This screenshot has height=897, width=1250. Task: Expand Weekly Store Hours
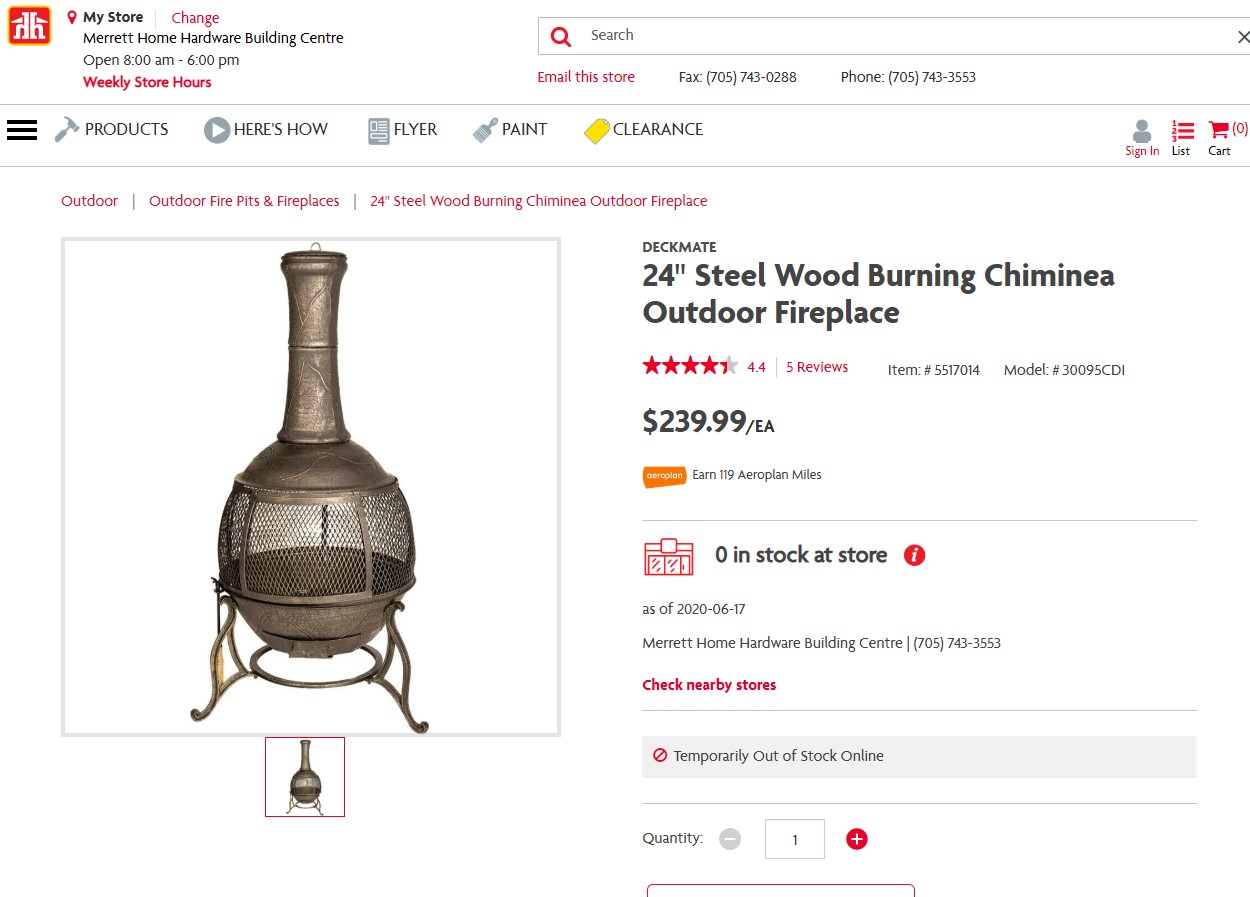click(147, 82)
